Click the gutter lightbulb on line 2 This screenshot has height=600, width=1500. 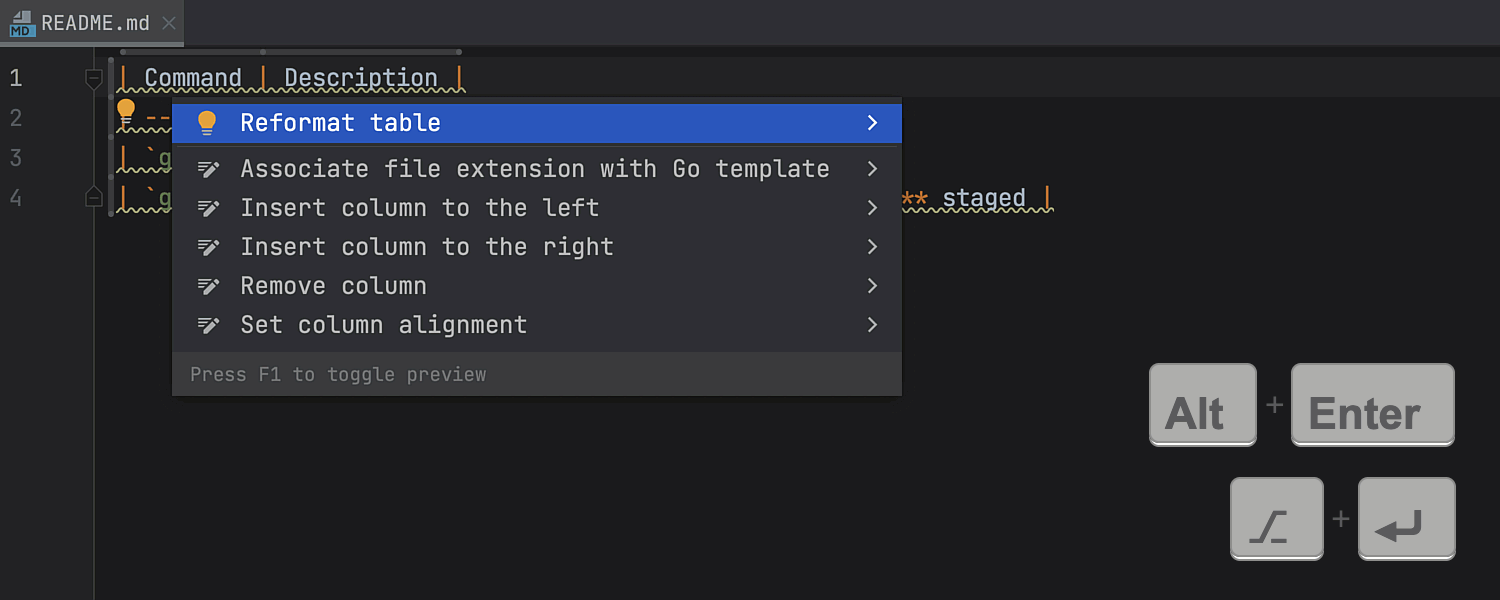[x=126, y=112]
